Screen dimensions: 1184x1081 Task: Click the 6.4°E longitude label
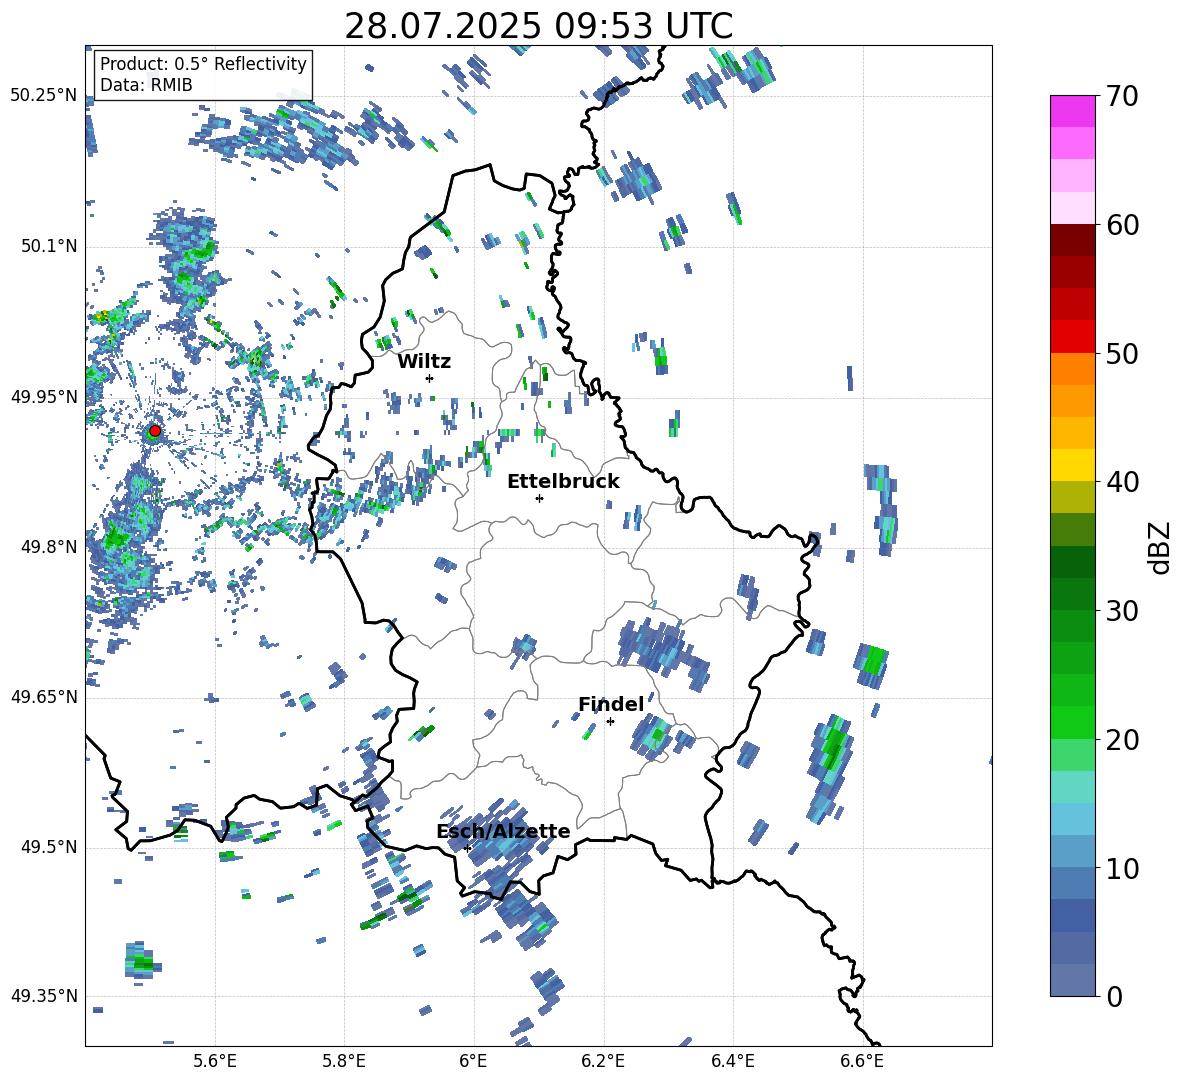pos(732,1061)
